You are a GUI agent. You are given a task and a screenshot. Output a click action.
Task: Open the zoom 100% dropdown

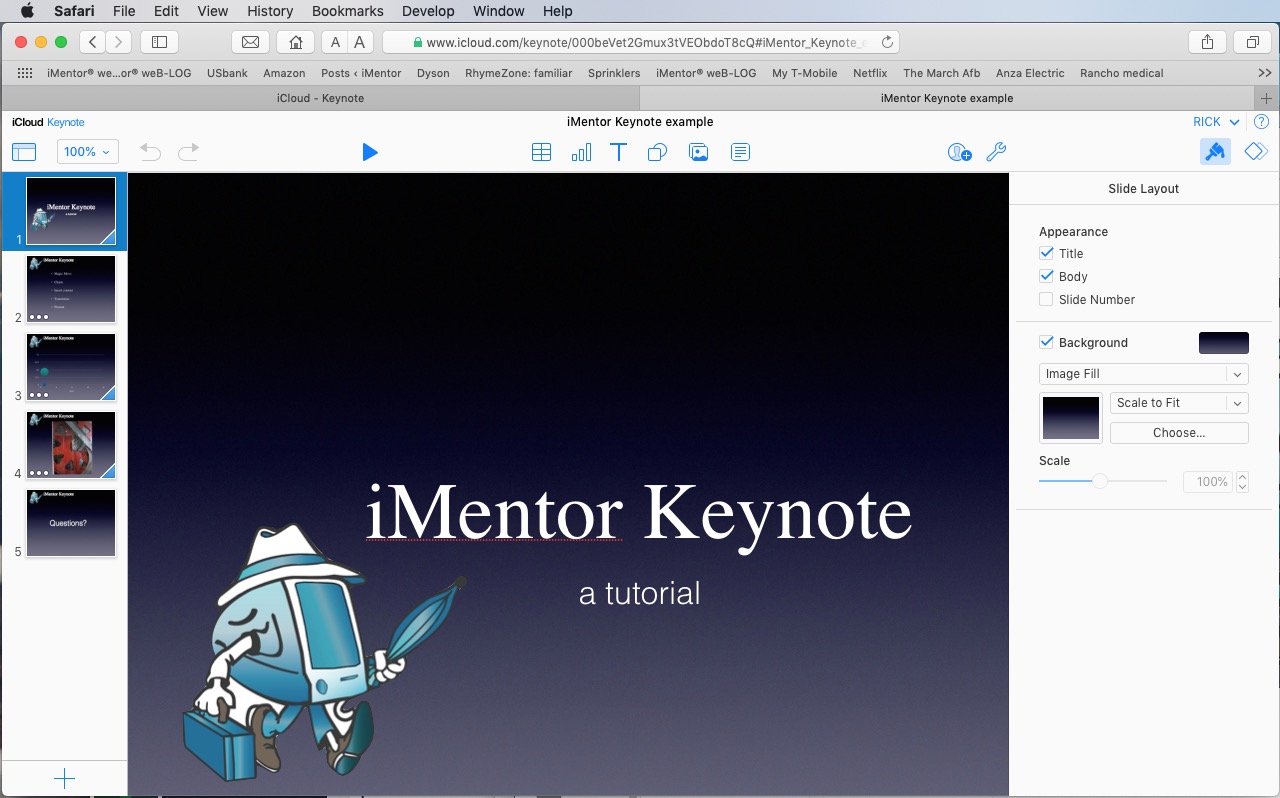pyautogui.click(x=87, y=152)
